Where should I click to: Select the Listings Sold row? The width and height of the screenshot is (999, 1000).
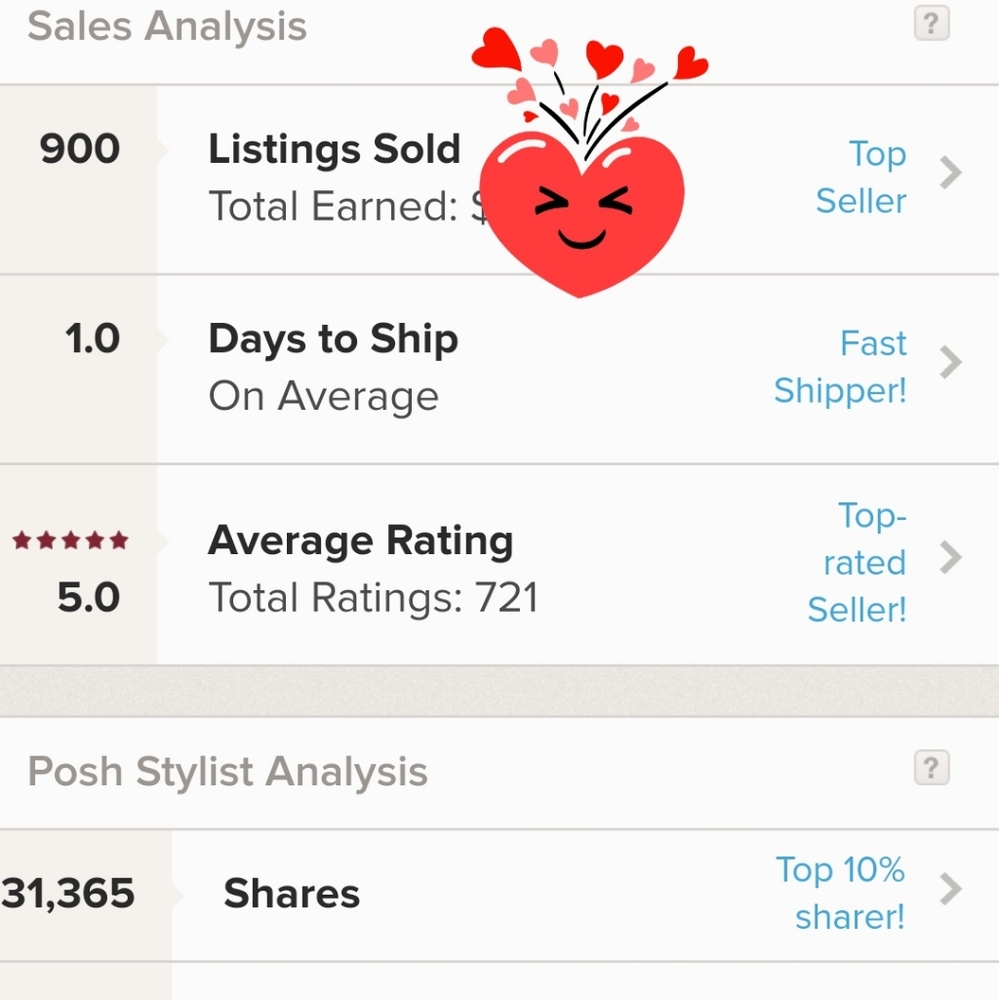[500, 180]
